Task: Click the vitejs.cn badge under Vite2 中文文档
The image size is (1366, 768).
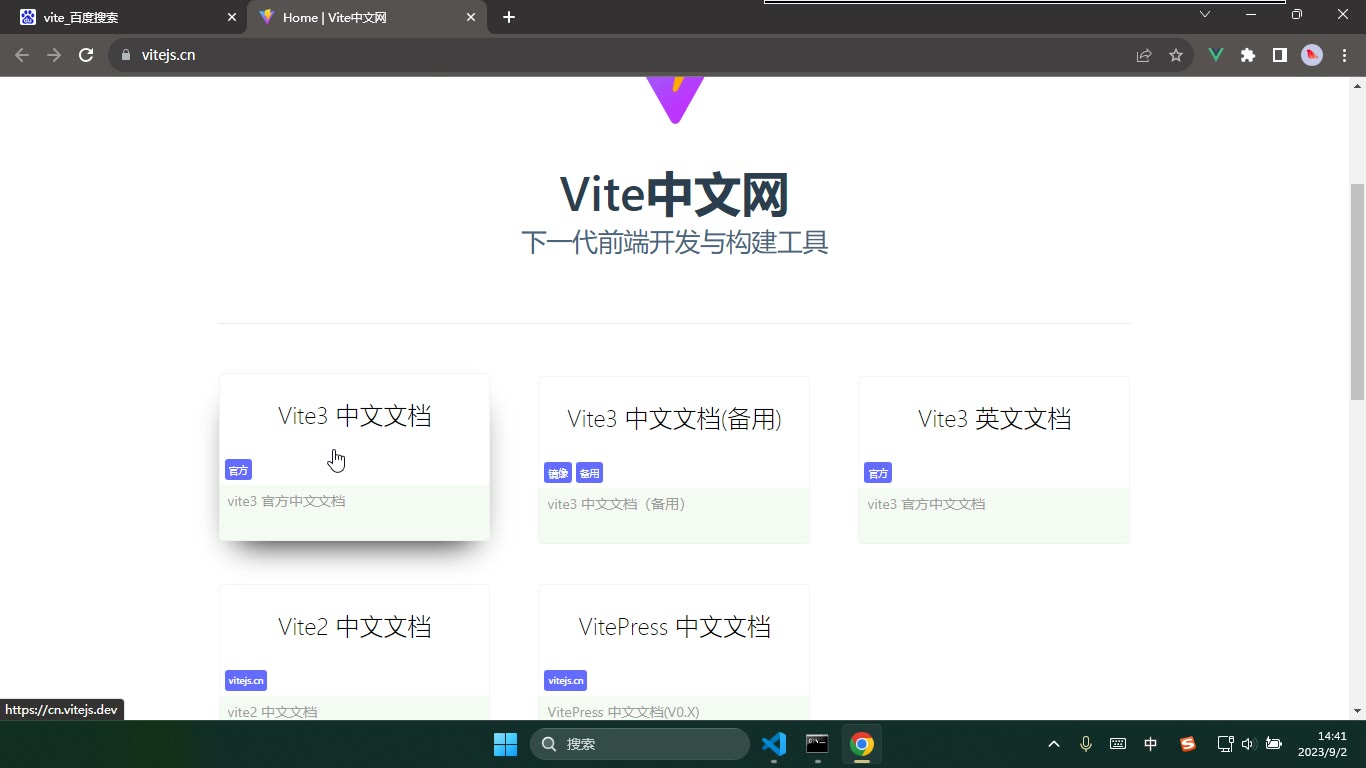Action: (x=246, y=681)
